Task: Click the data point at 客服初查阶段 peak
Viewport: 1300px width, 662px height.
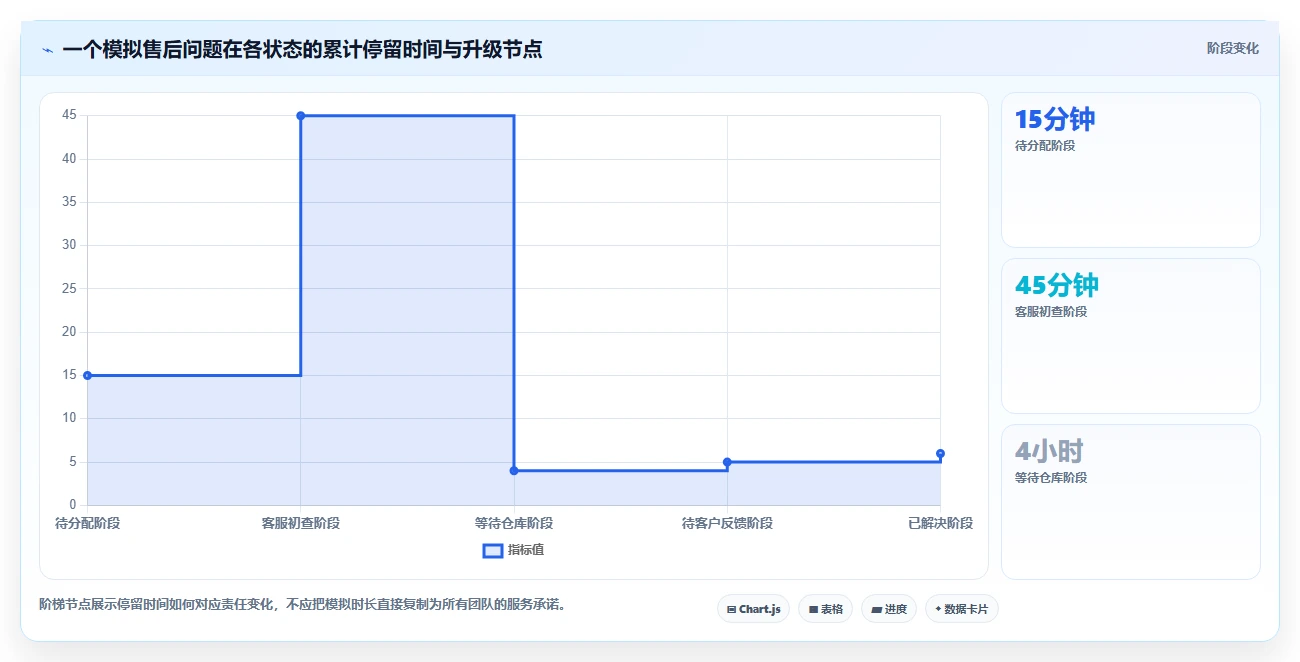Action: click(x=301, y=116)
